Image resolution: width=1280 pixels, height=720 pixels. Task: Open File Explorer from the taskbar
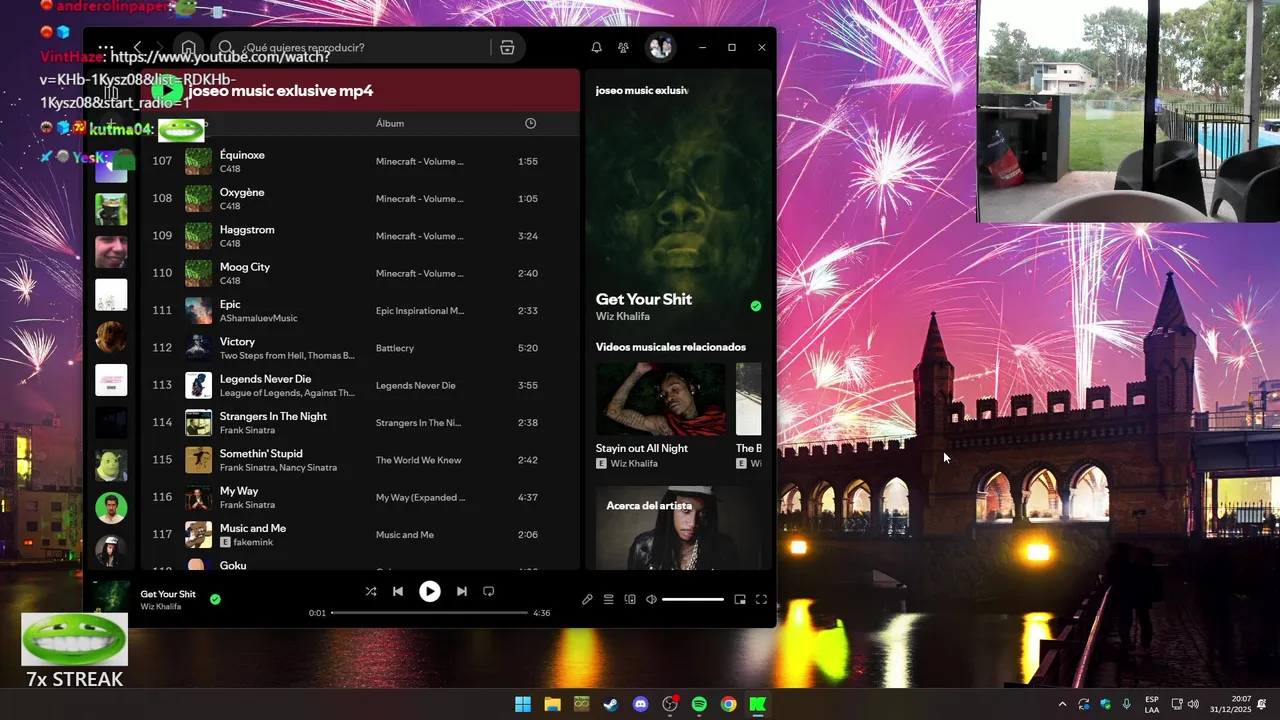click(x=552, y=704)
